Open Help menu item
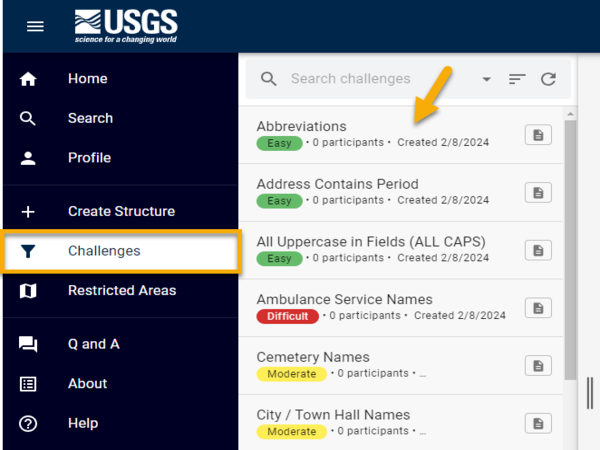600x450 pixels. (x=121, y=424)
